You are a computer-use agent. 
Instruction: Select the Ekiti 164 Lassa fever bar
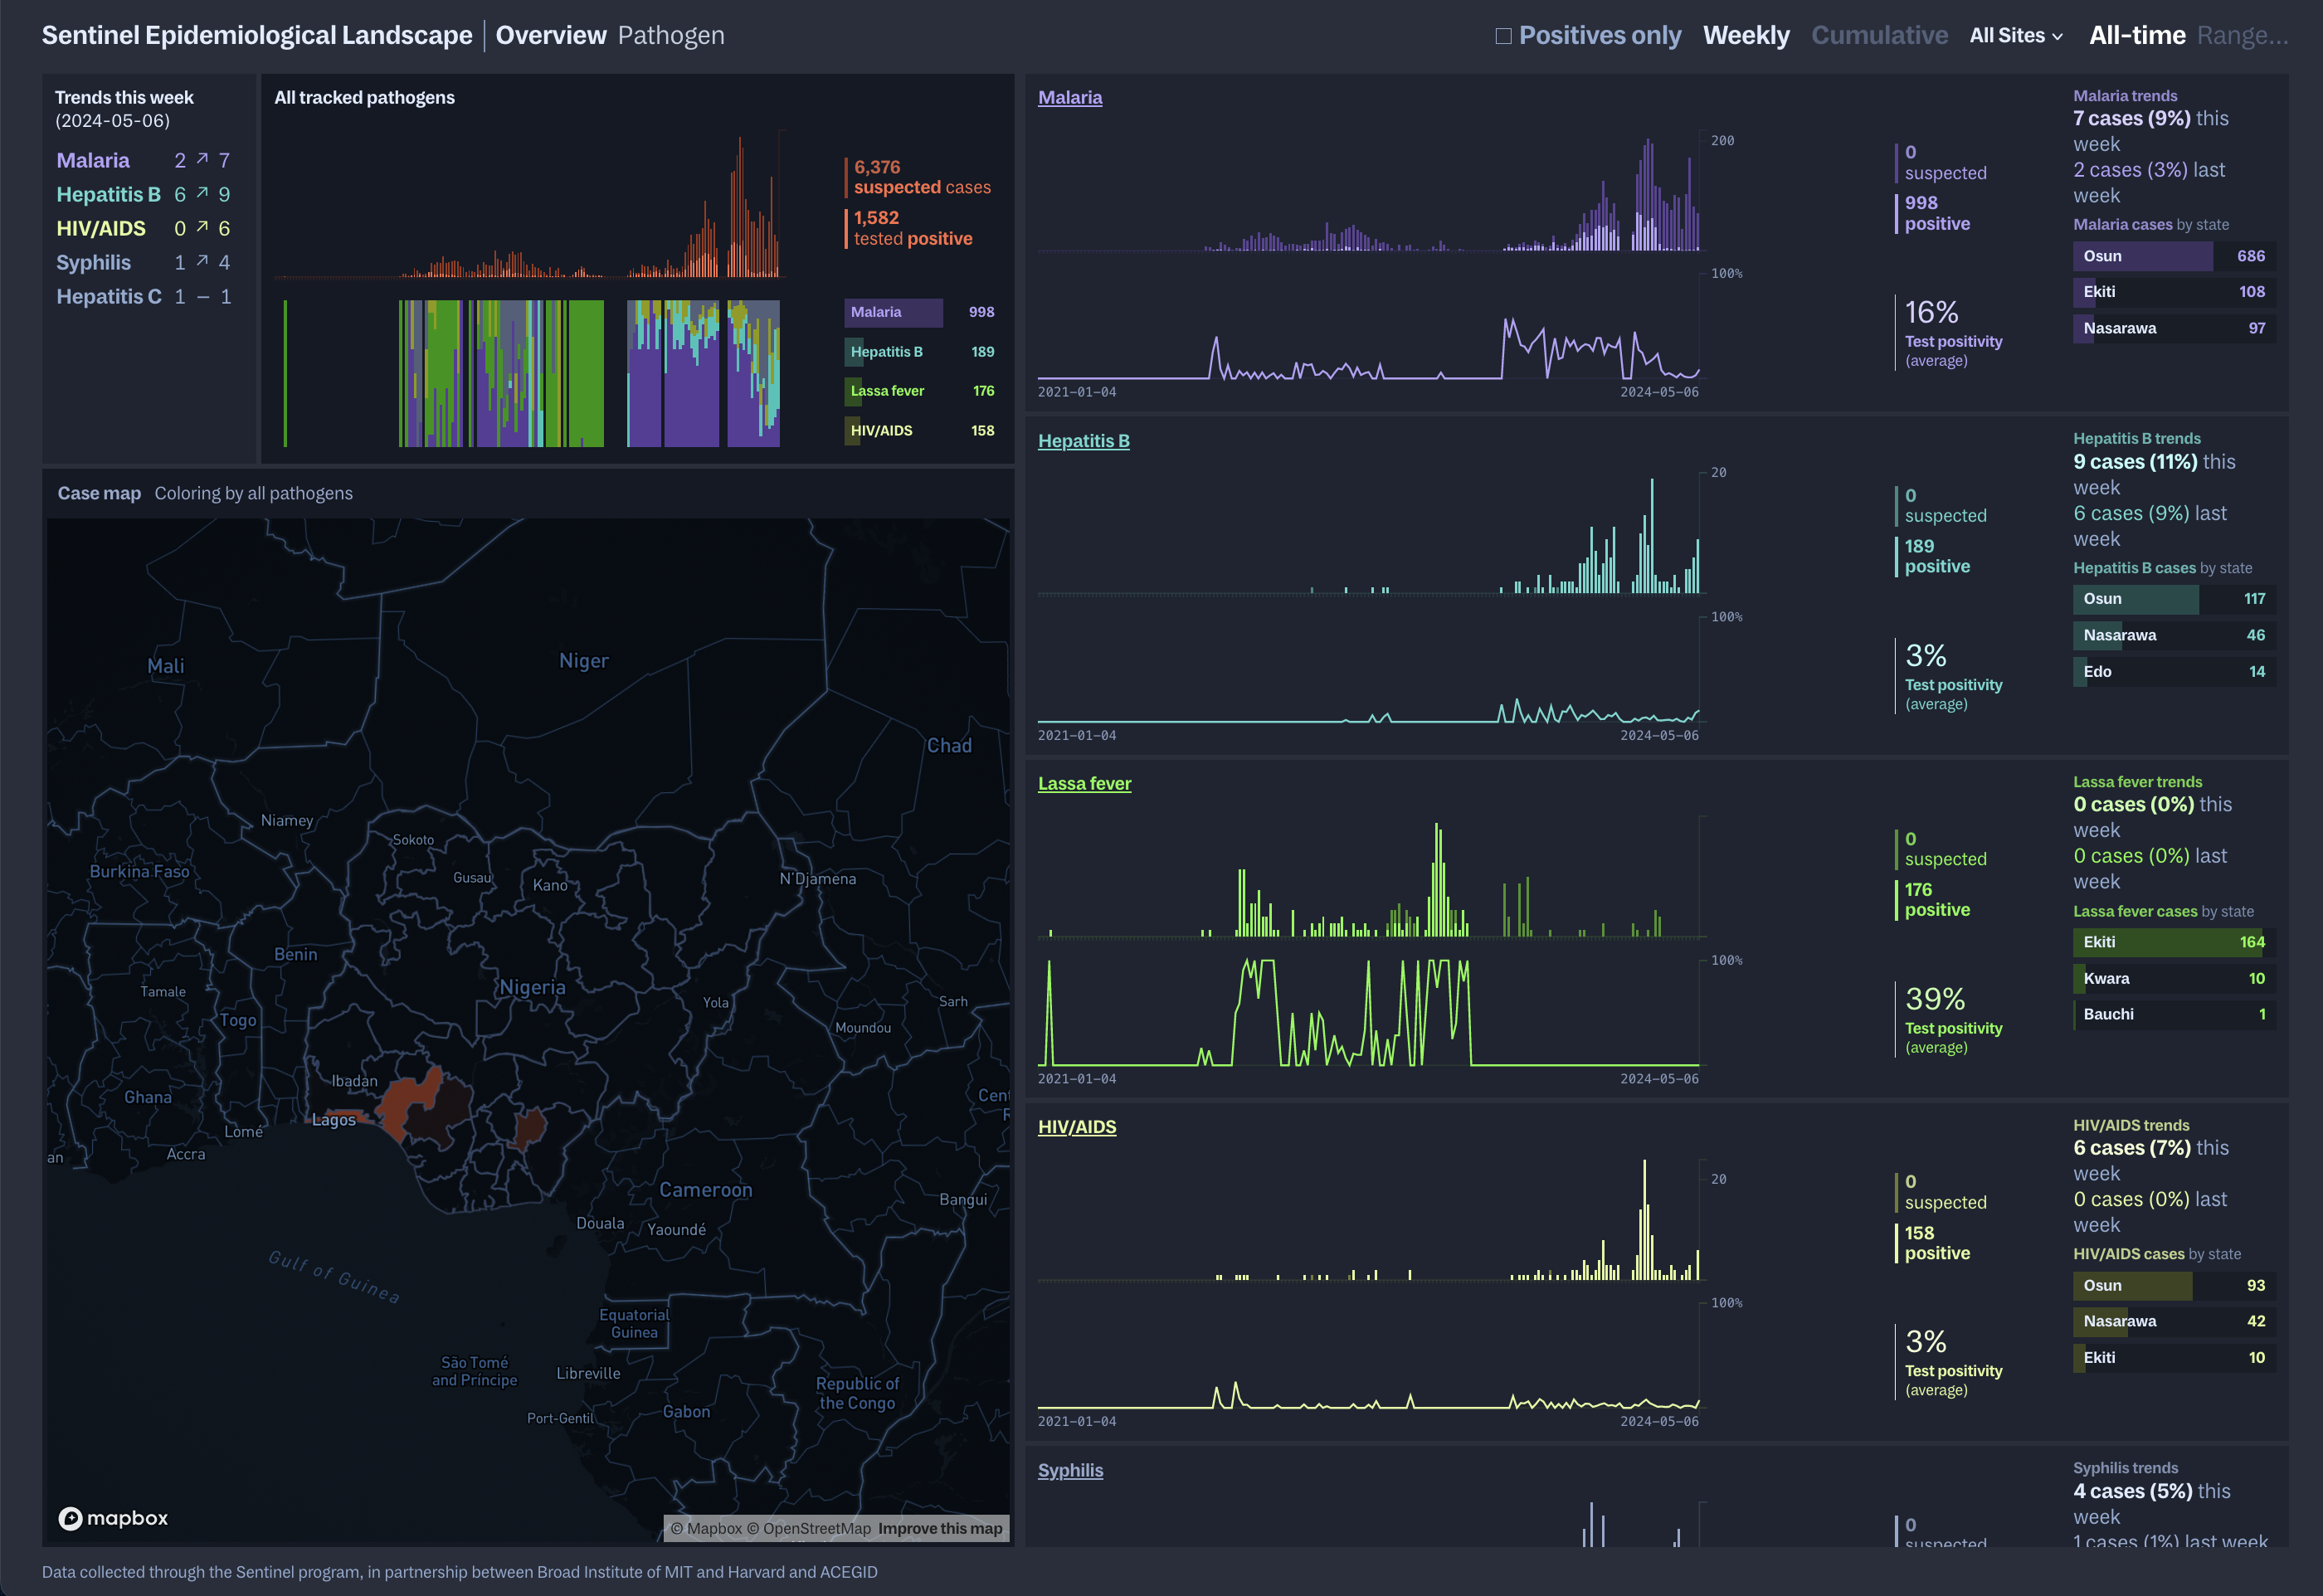coord(2174,942)
